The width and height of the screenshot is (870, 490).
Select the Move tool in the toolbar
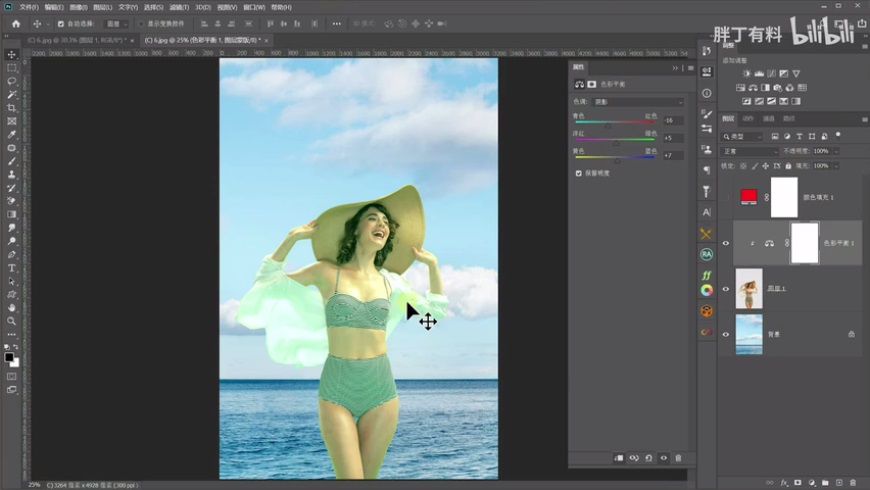click(12, 54)
